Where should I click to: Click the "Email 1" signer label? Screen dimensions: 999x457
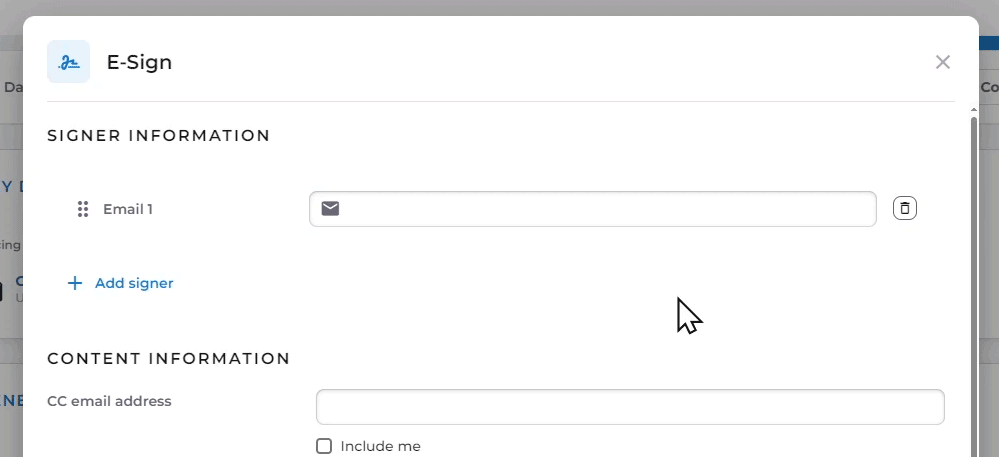[128, 209]
